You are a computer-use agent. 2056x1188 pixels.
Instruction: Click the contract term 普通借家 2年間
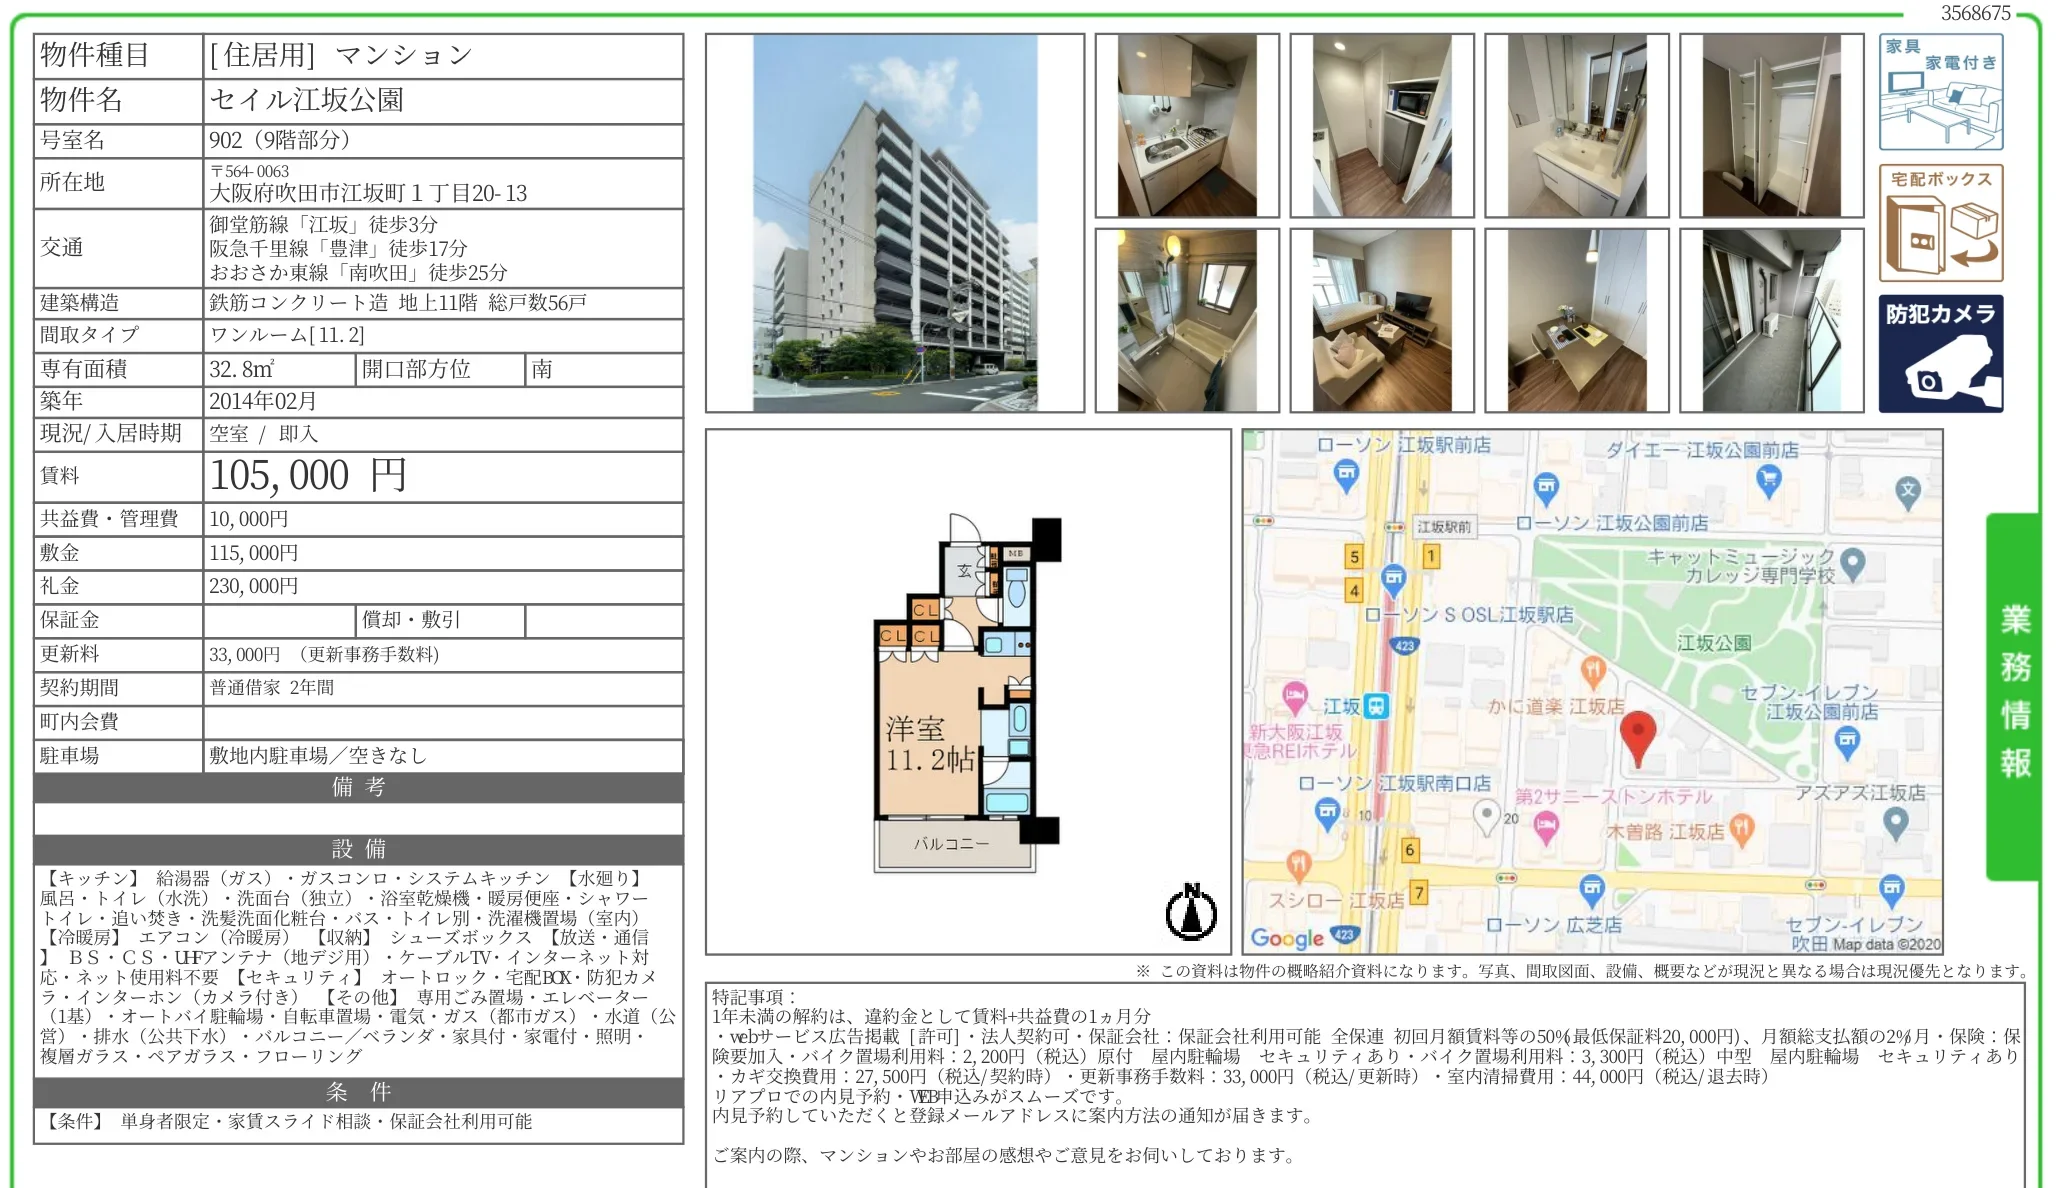coord(272,687)
